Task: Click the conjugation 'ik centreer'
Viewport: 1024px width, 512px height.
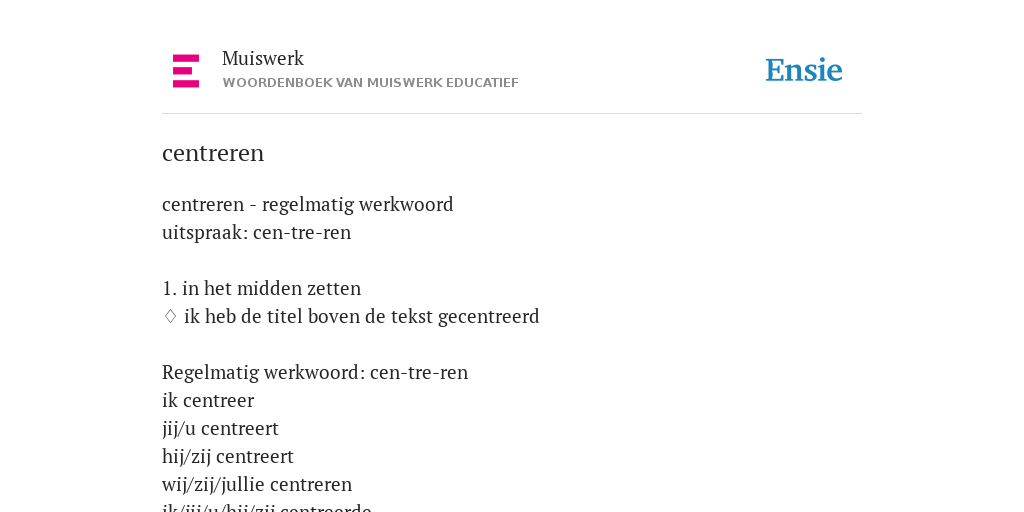Action: point(208,400)
